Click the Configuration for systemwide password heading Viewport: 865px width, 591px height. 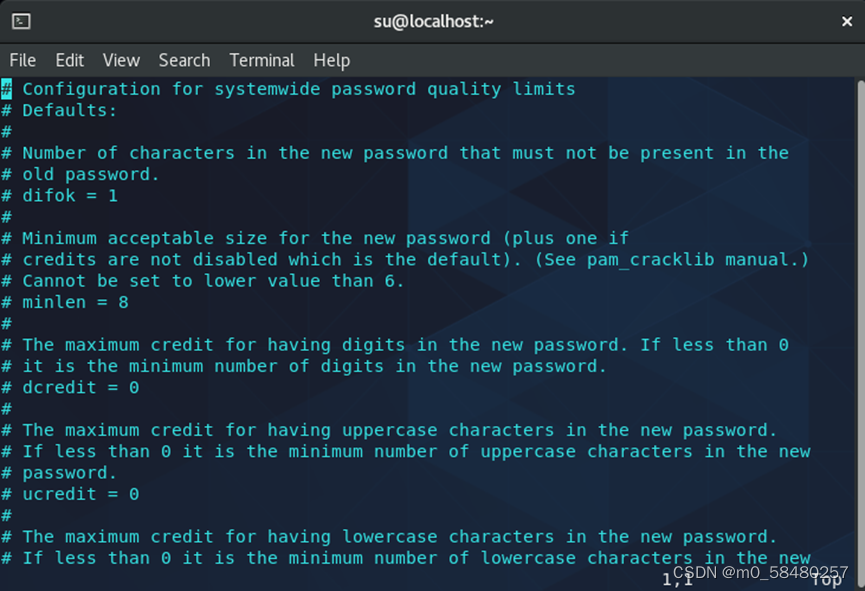tap(290, 88)
